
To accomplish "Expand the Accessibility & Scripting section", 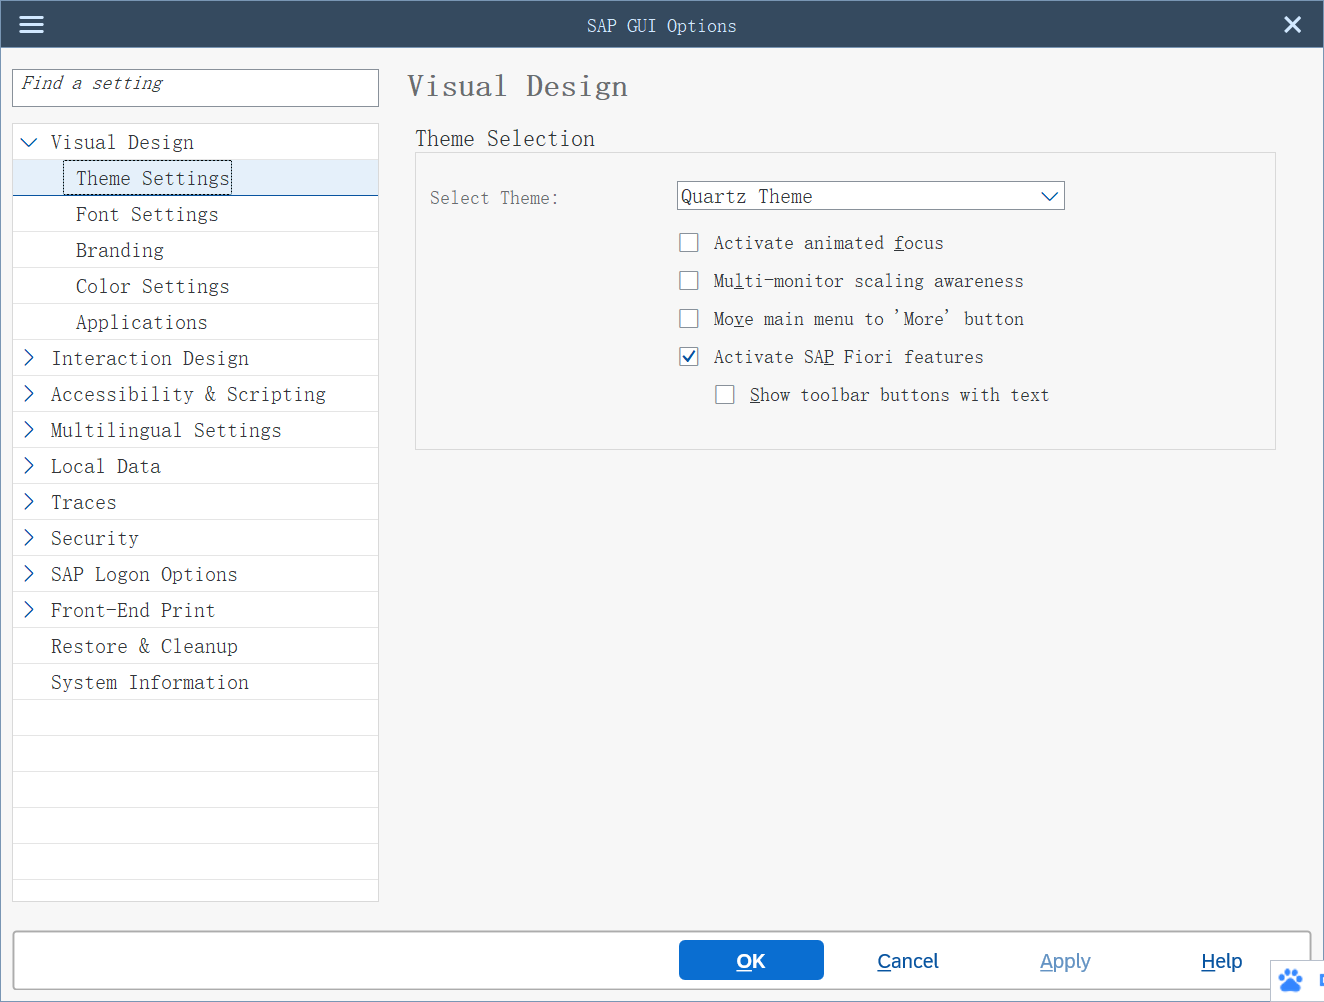I will (28, 393).
